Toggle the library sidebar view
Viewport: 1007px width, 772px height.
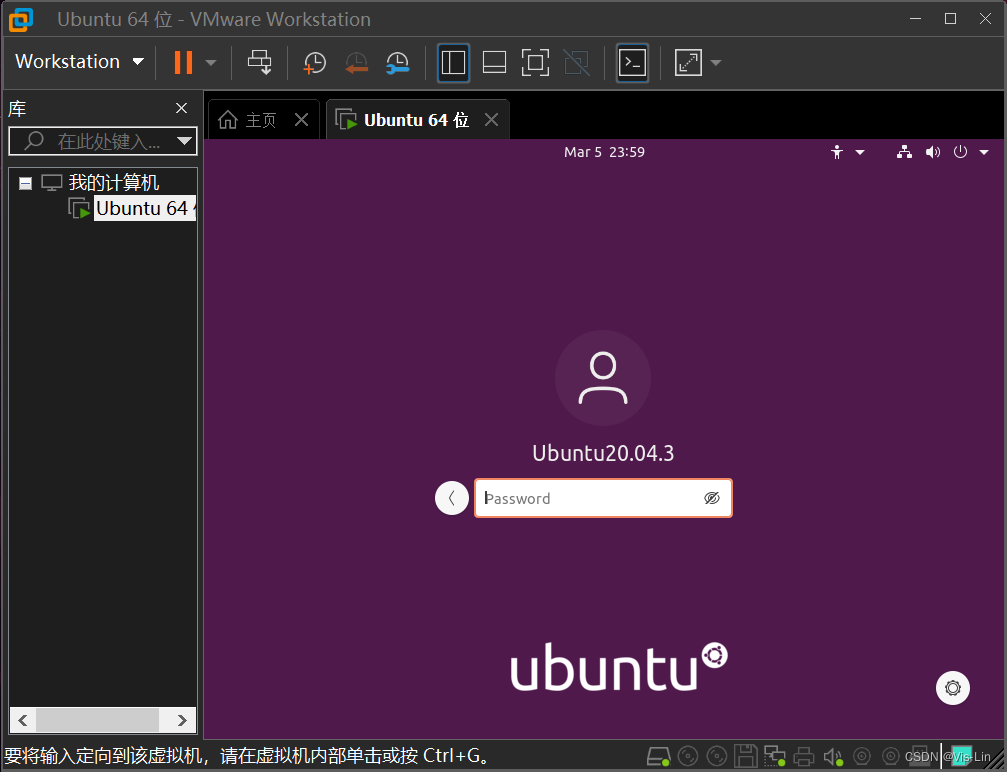[453, 63]
